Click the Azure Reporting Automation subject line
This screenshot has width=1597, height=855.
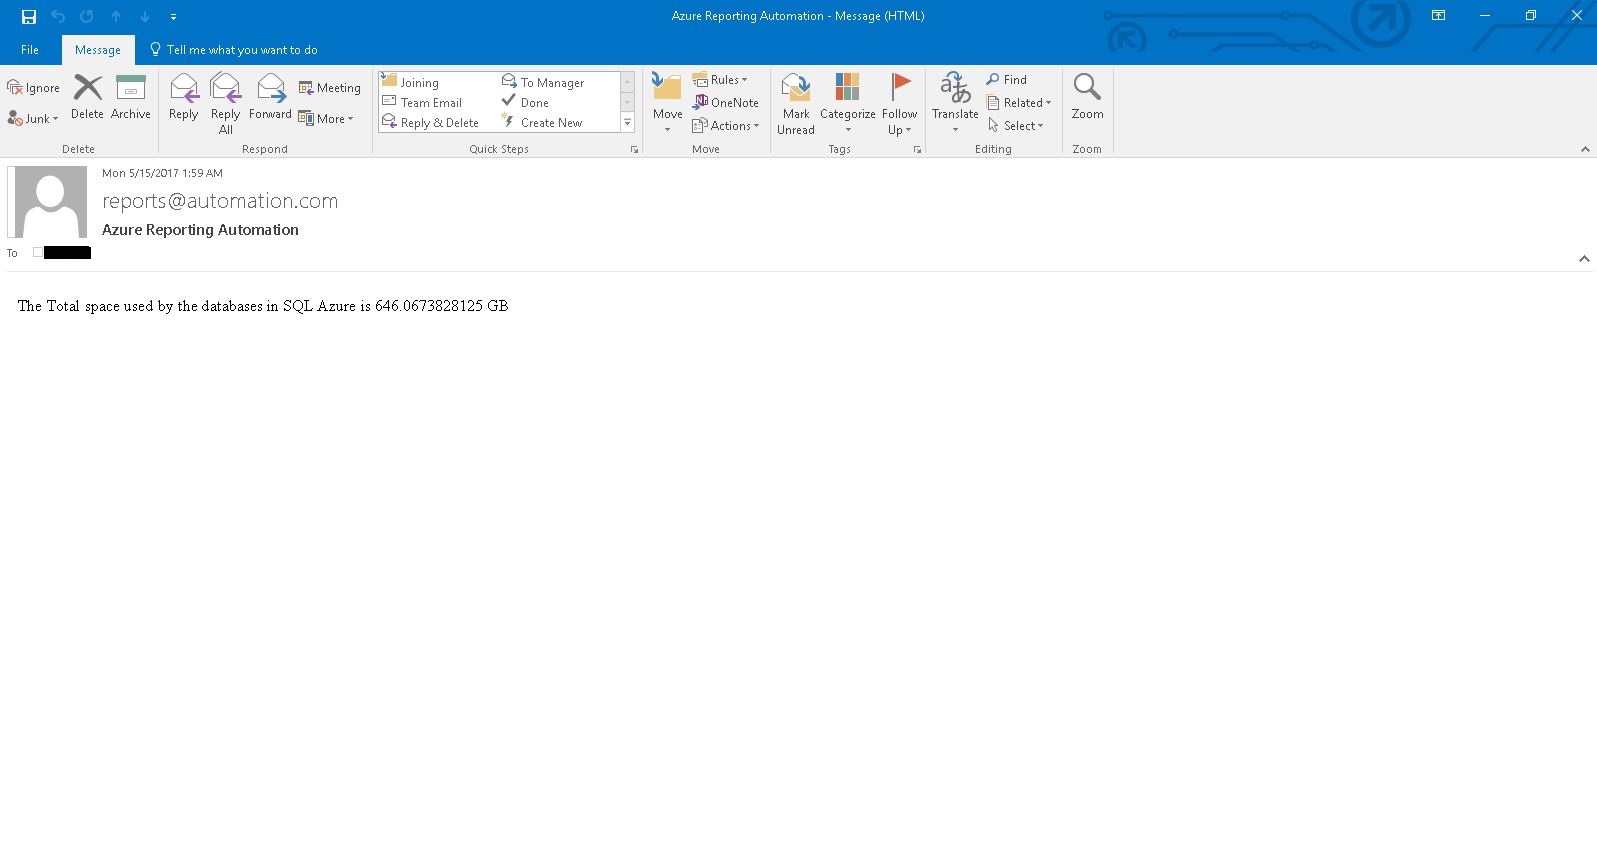(200, 230)
